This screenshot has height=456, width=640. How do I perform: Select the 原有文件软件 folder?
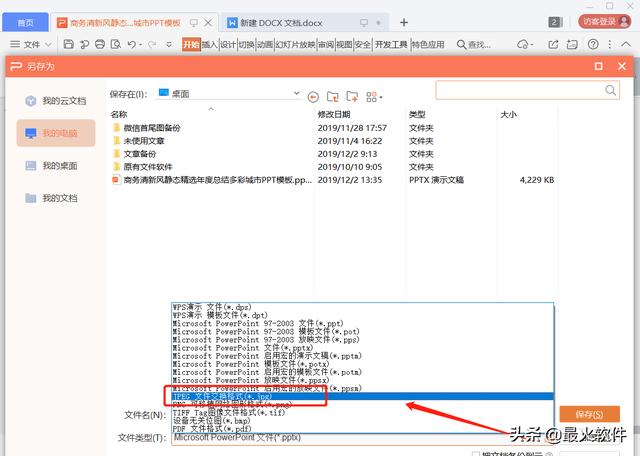pos(148,167)
